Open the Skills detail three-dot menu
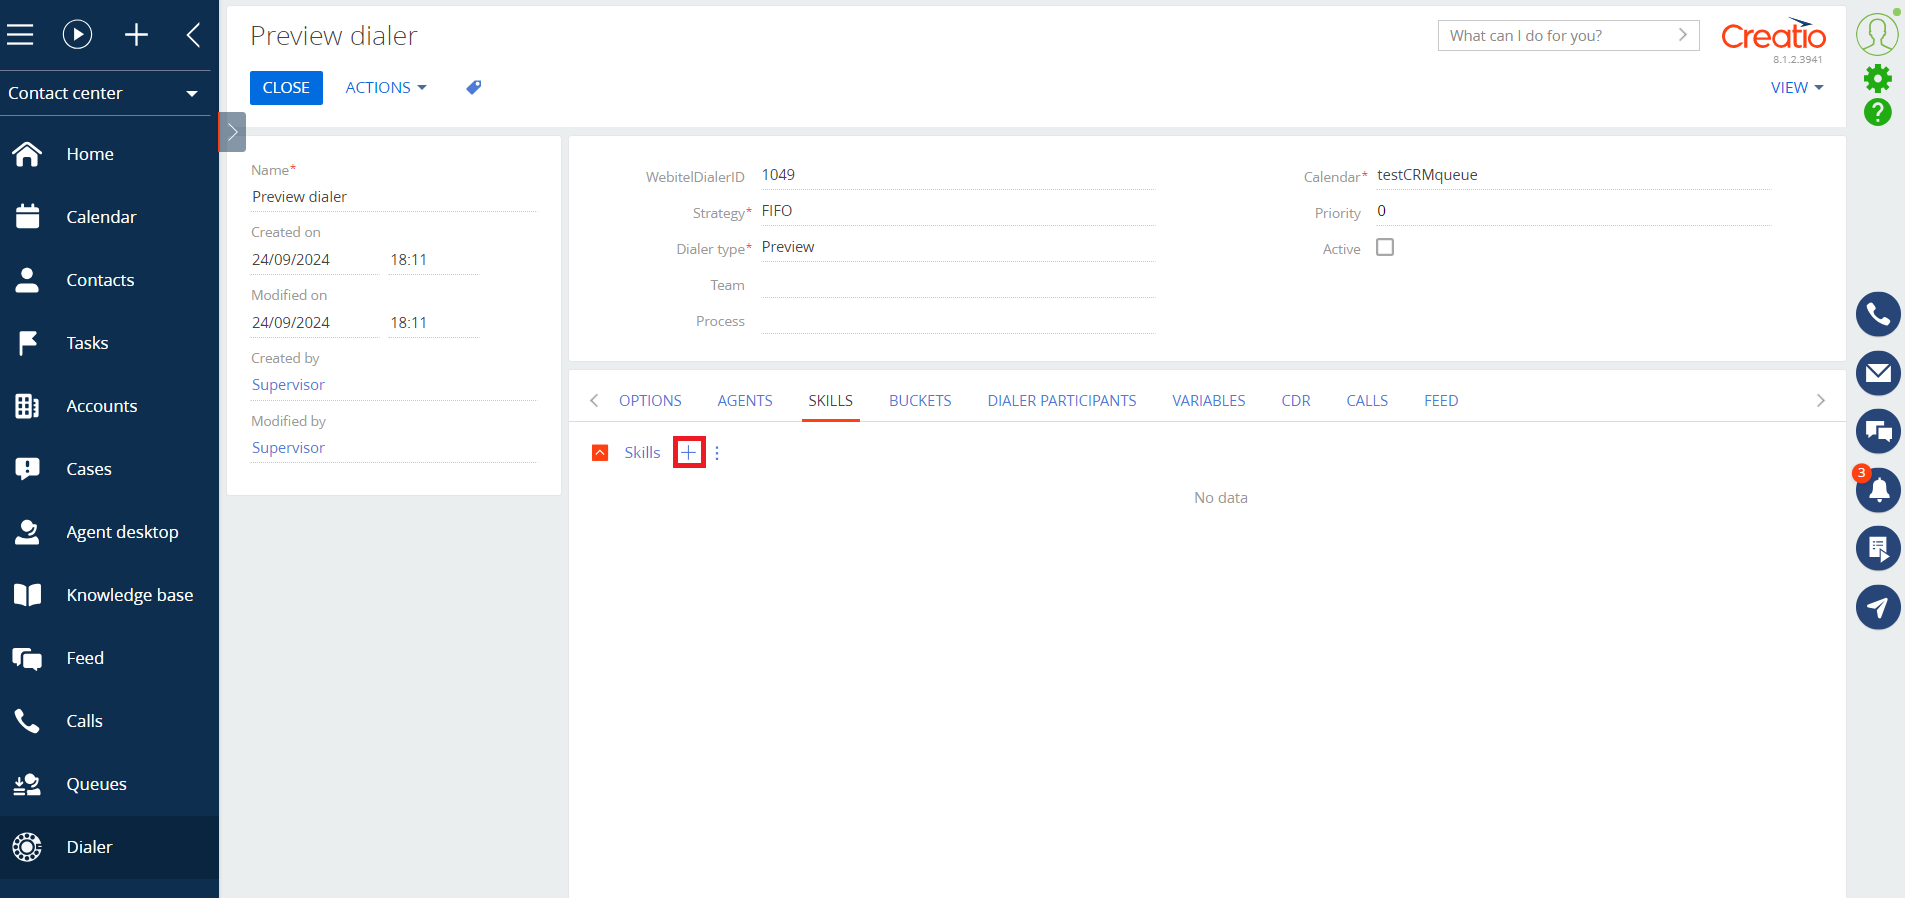1905x898 pixels. [x=717, y=453]
